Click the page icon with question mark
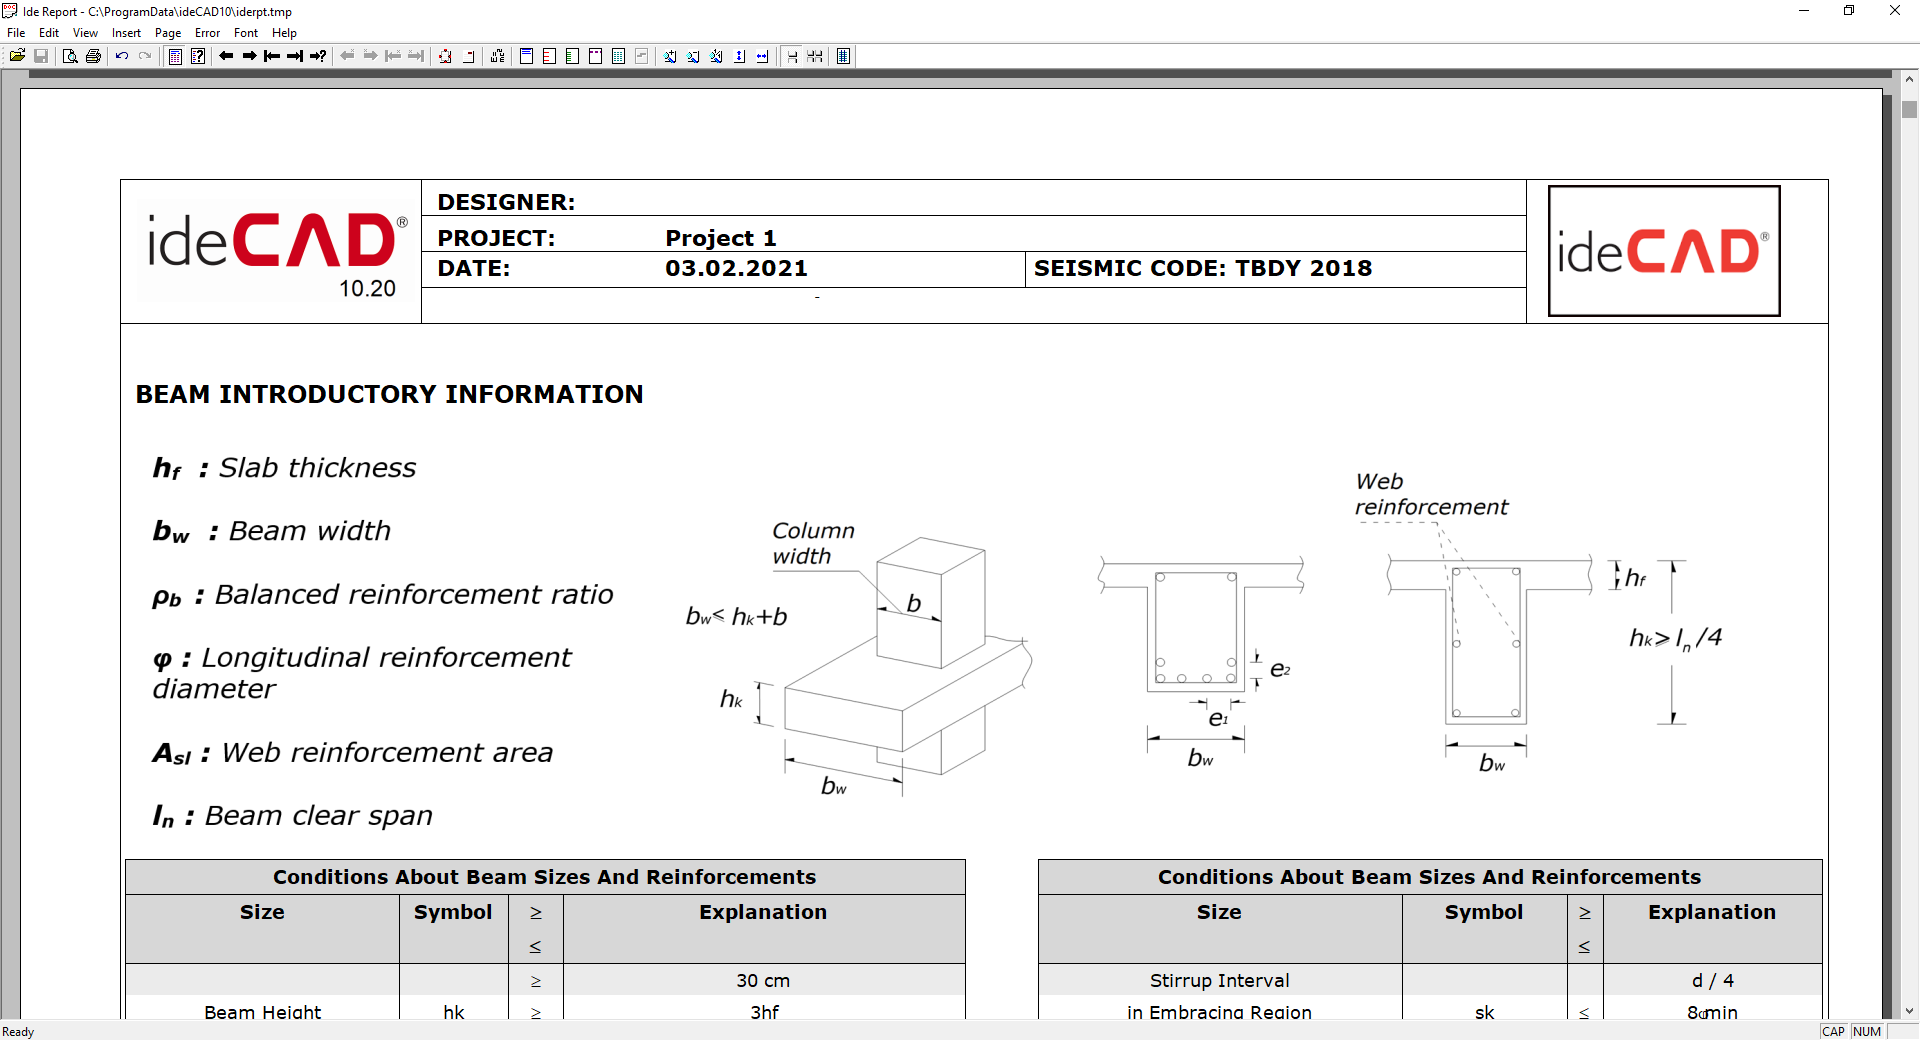Screen dimensions: 1920x1040 (198, 56)
